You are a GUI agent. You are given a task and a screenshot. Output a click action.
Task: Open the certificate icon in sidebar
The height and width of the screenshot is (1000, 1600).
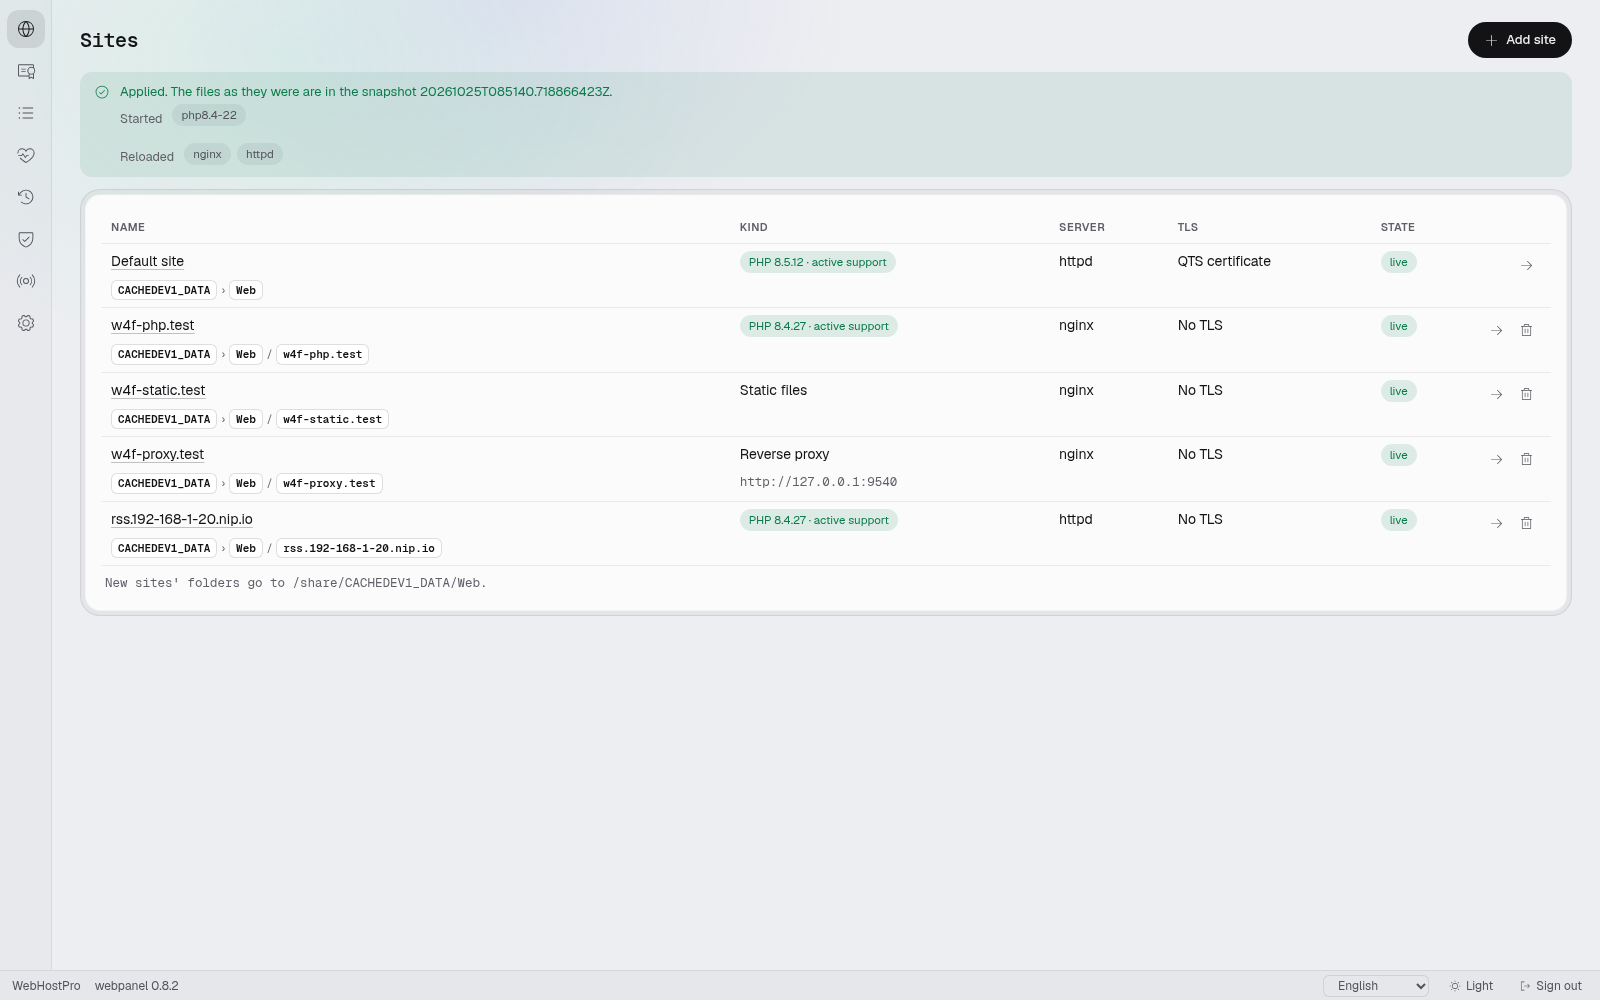coord(26,71)
